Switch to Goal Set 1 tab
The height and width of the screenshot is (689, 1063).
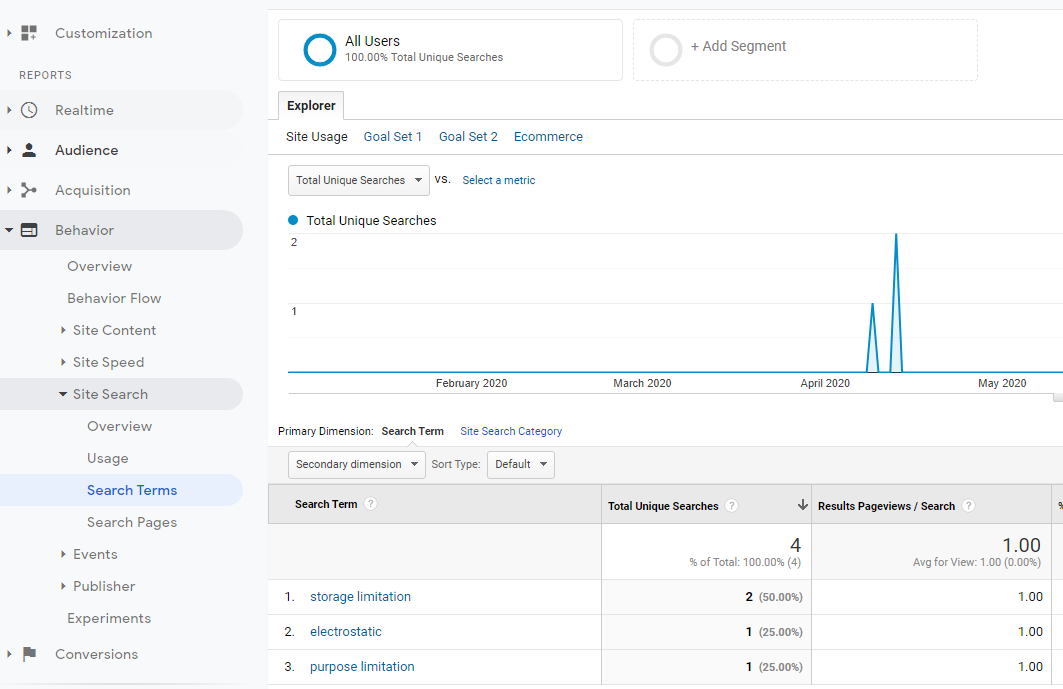392,137
